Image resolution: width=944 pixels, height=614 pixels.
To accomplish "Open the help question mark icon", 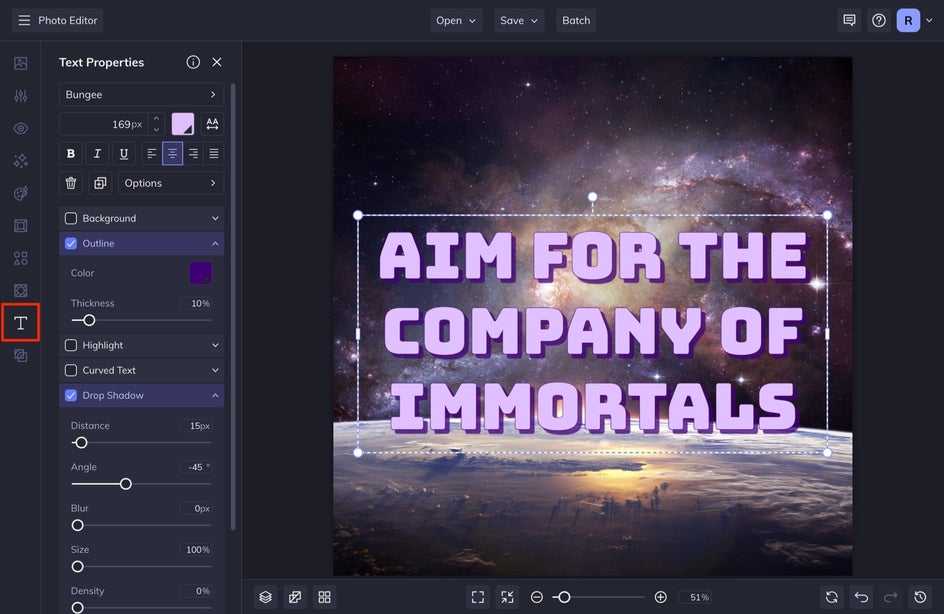I will pos(878,20).
